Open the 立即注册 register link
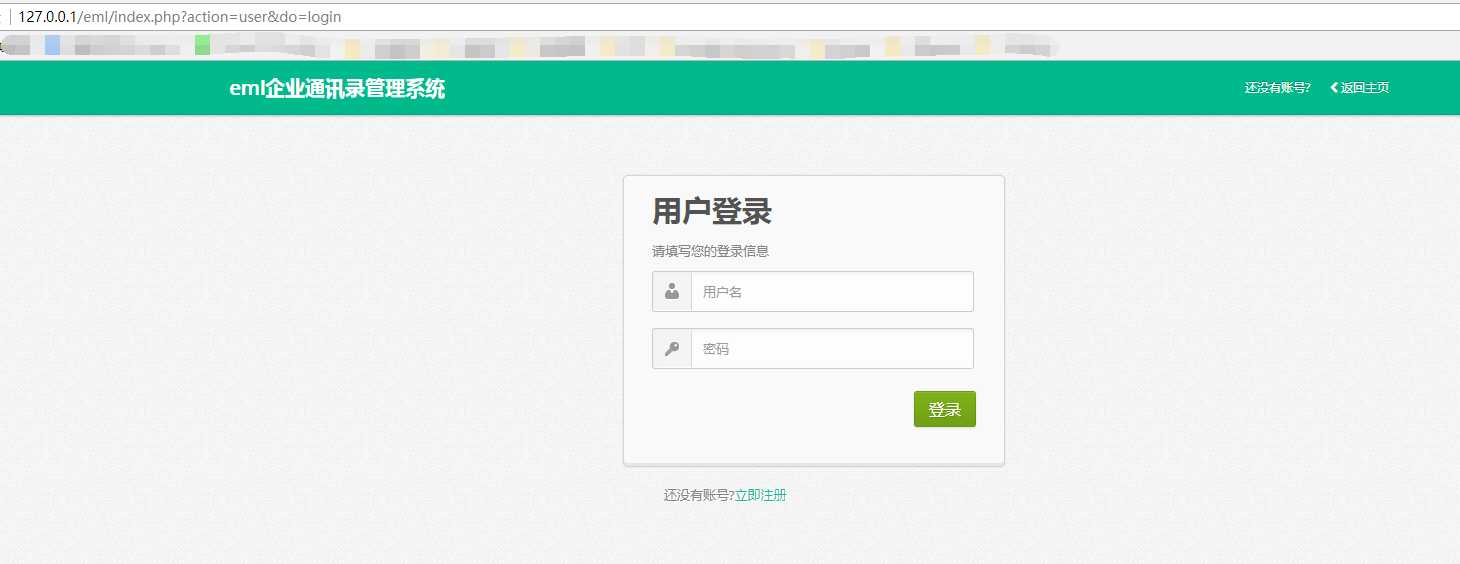 [761, 495]
